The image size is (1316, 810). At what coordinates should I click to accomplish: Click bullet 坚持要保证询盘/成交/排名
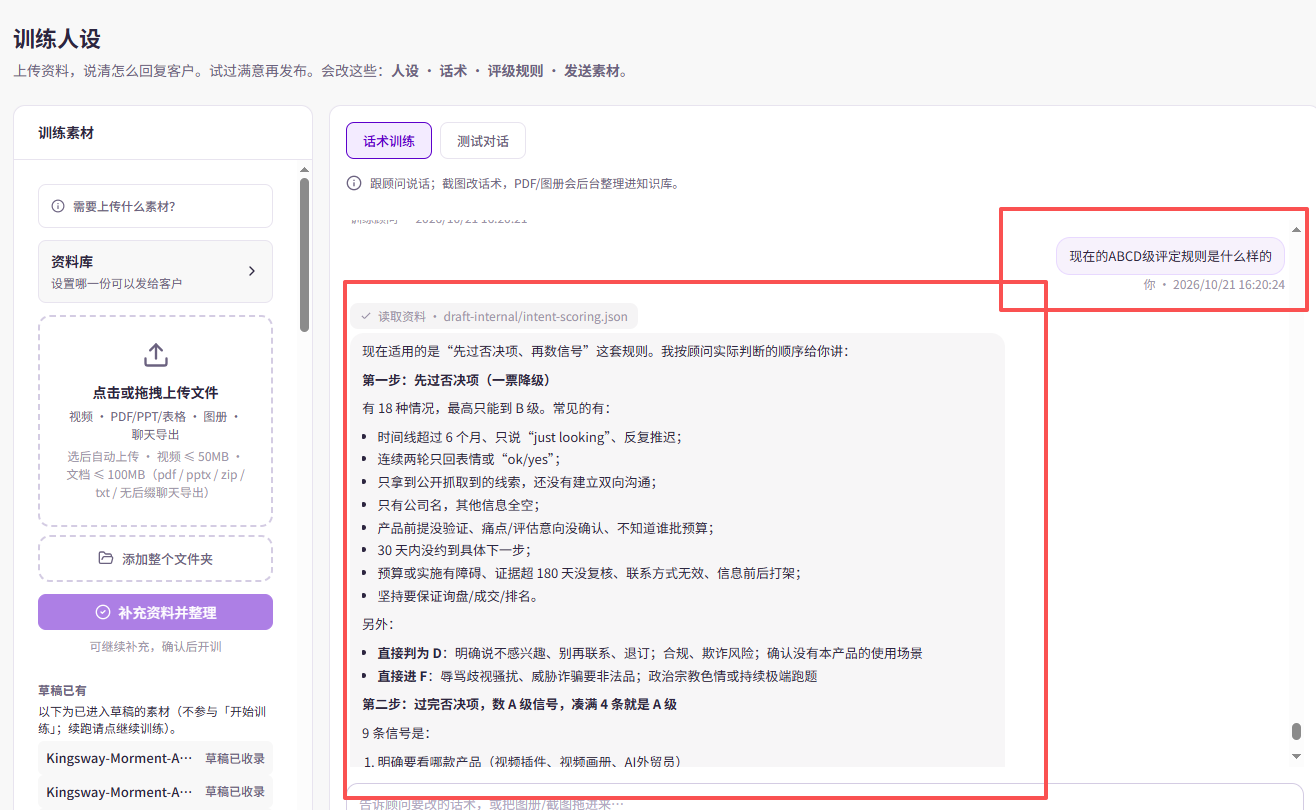(457, 596)
